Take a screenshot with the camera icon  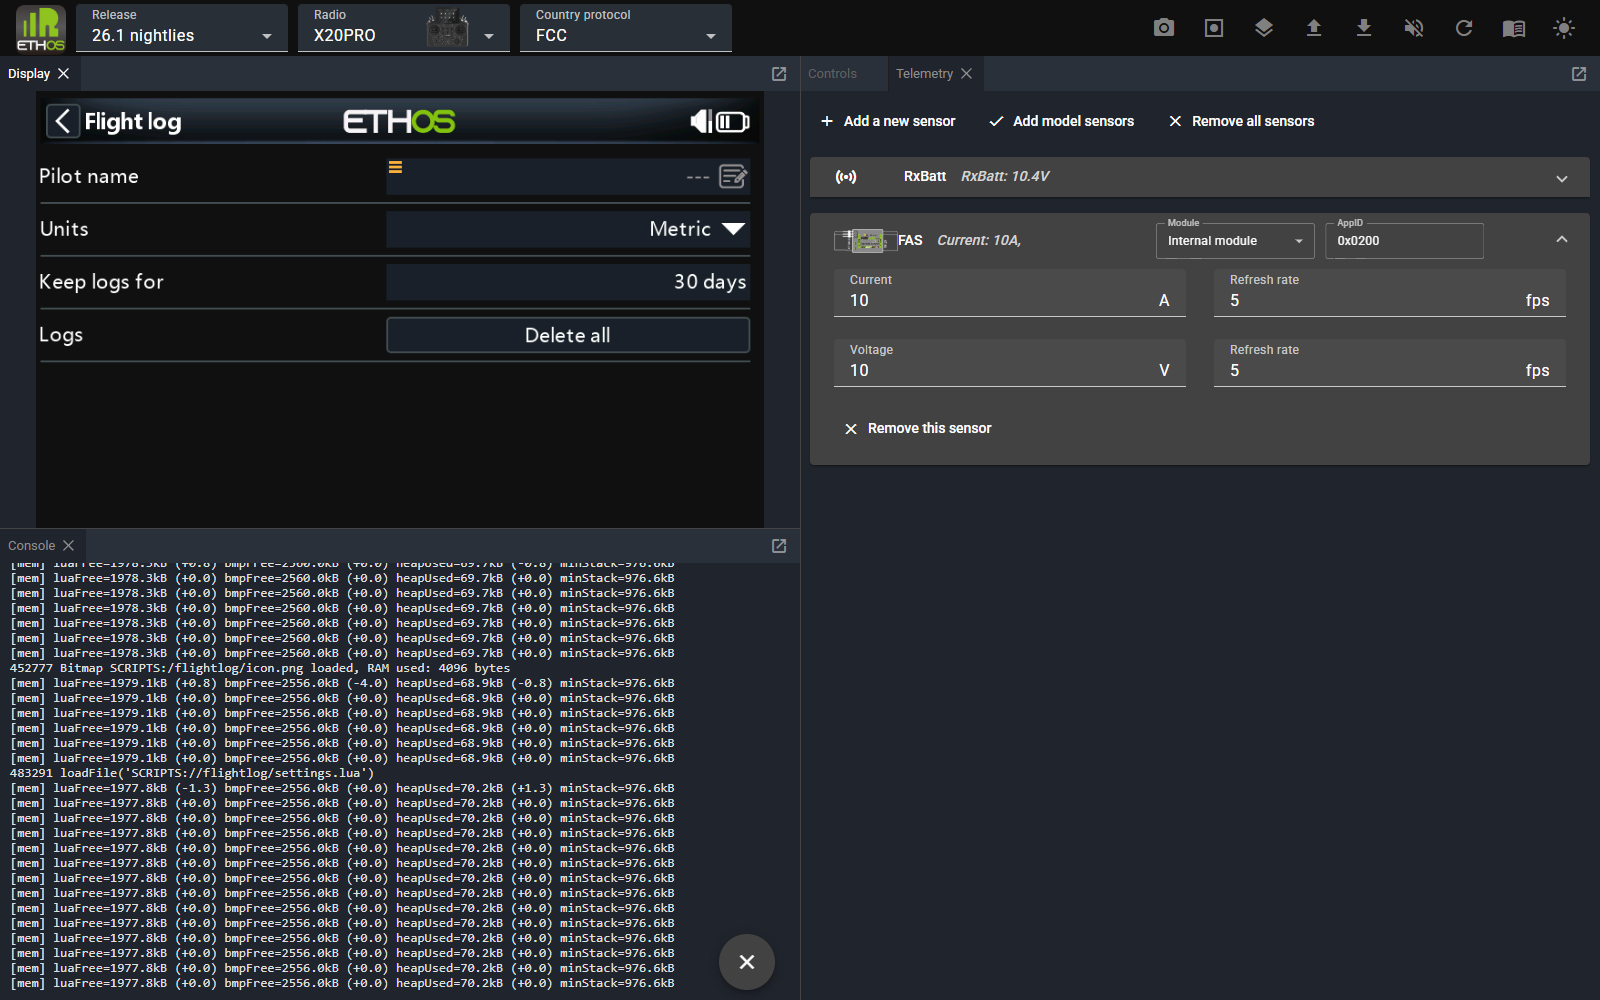coord(1164,28)
